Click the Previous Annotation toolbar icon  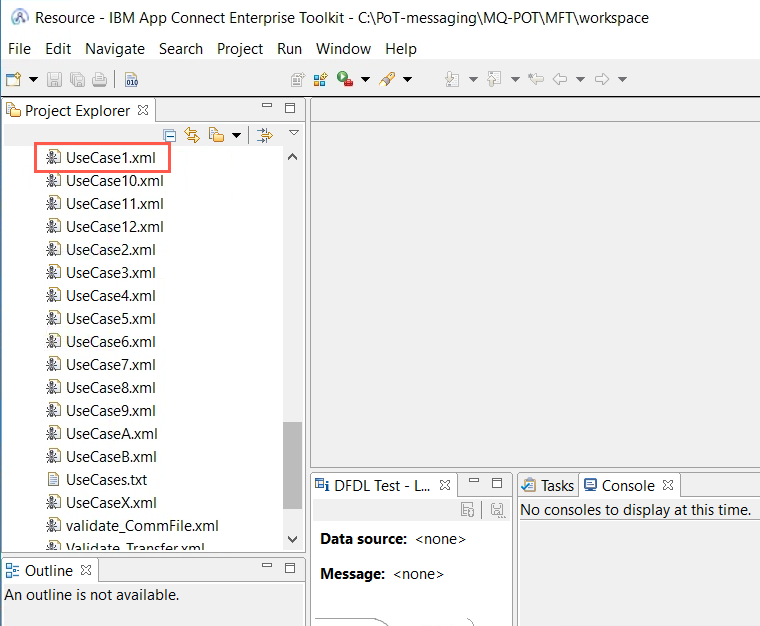coord(494,79)
